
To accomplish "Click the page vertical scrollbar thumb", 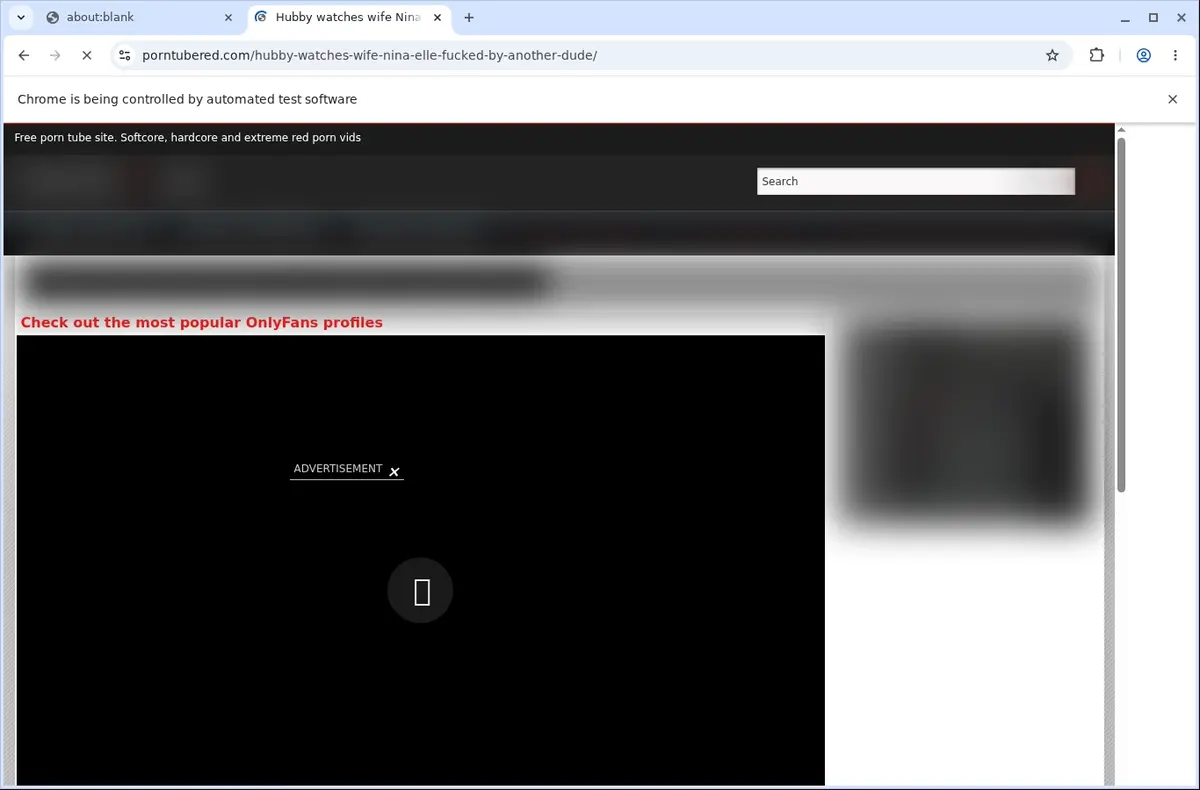I will 1121,315.
